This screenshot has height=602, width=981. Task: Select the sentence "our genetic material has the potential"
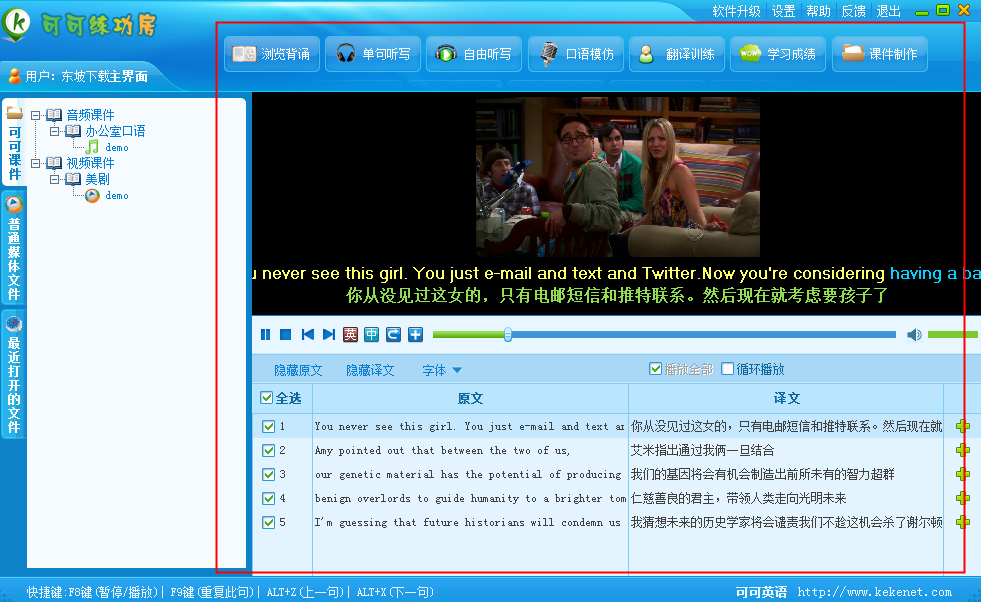click(468, 474)
